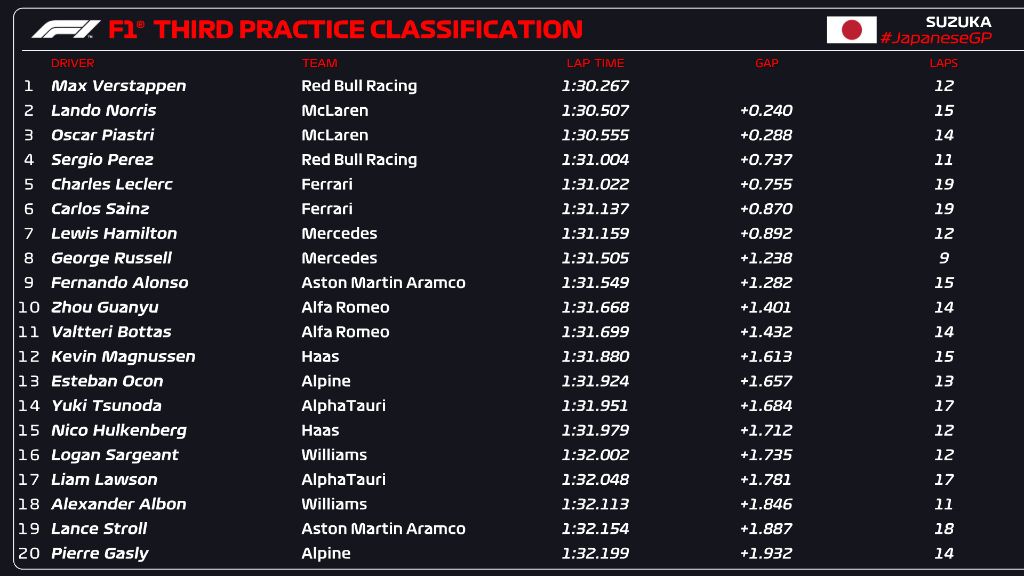Click Pierre Gasly's name
The height and width of the screenshot is (576, 1024).
pos(99,554)
